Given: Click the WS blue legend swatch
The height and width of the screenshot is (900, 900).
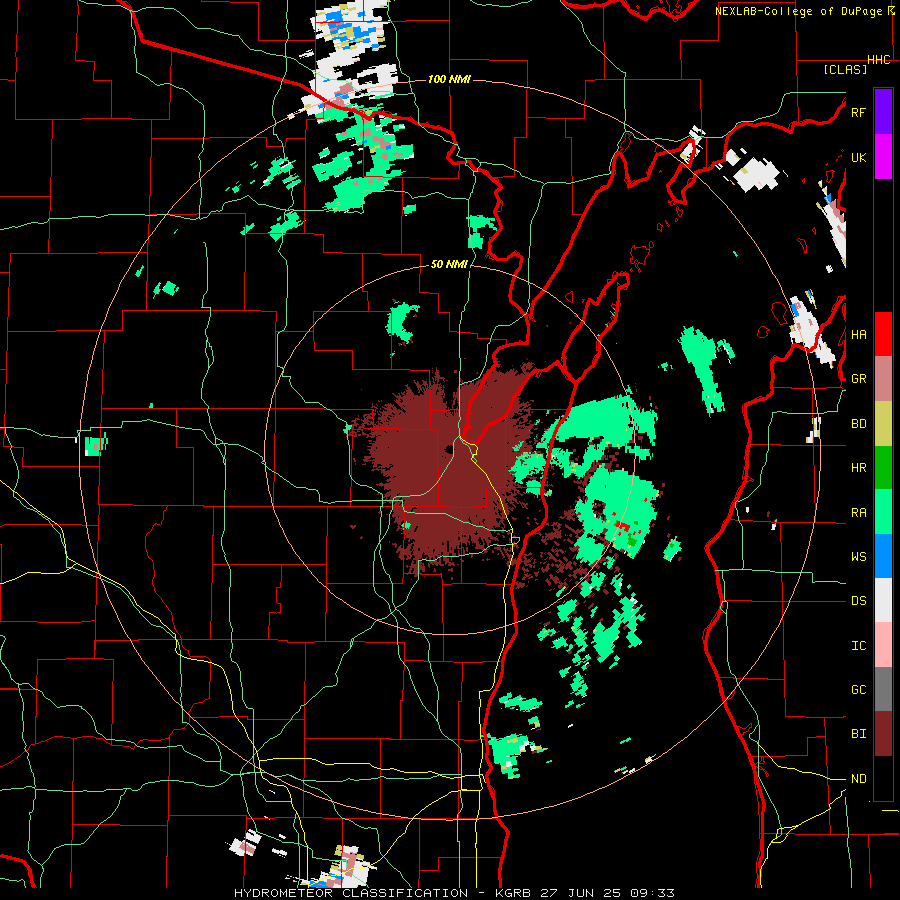Looking at the screenshot, I should pos(883,556).
